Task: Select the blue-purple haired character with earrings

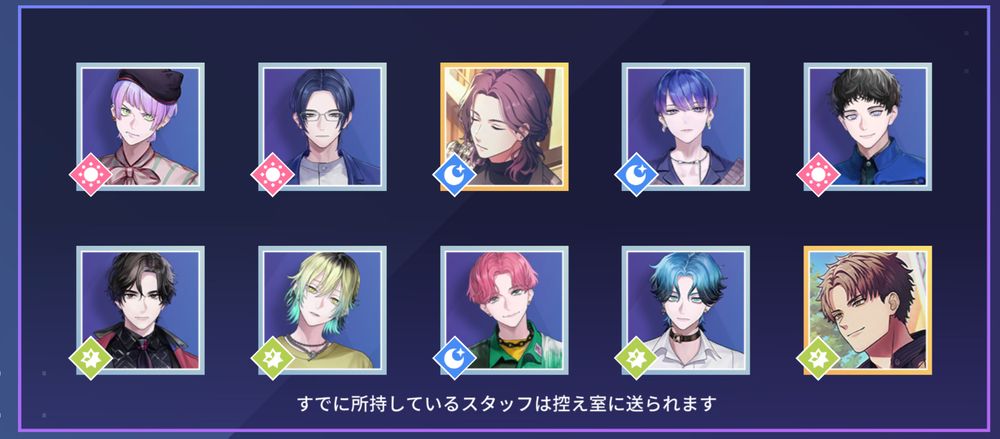Action: click(x=686, y=126)
